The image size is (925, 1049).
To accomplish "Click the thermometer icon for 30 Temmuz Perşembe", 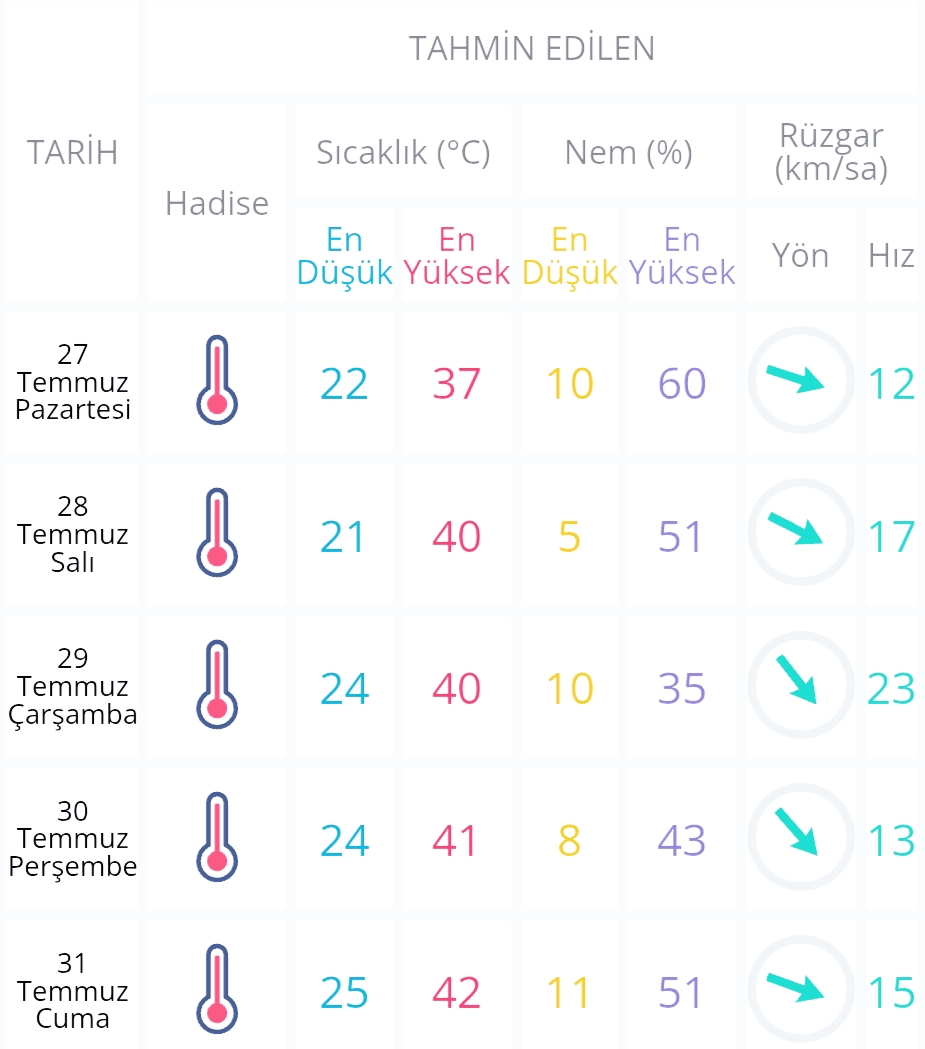I will (217, 837).
